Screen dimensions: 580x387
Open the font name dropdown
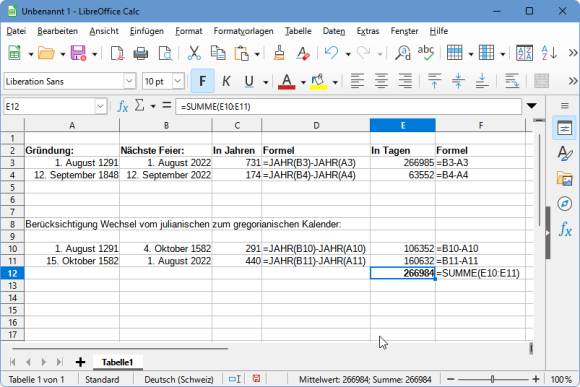coord(129,81)
